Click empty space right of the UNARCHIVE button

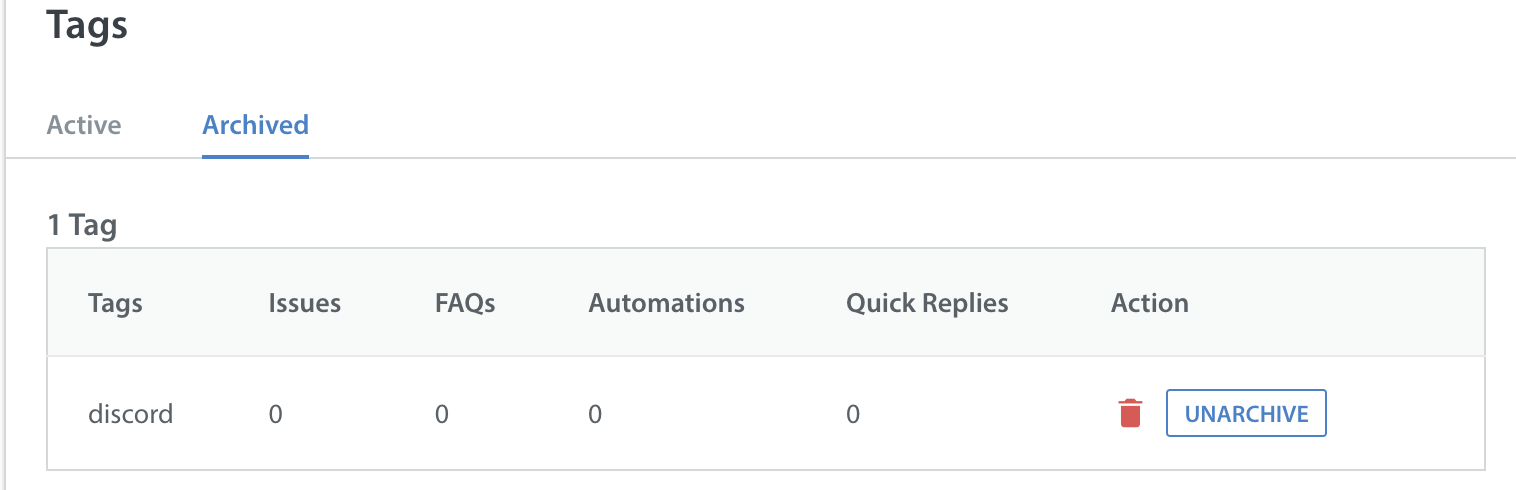coord(1405,413)
